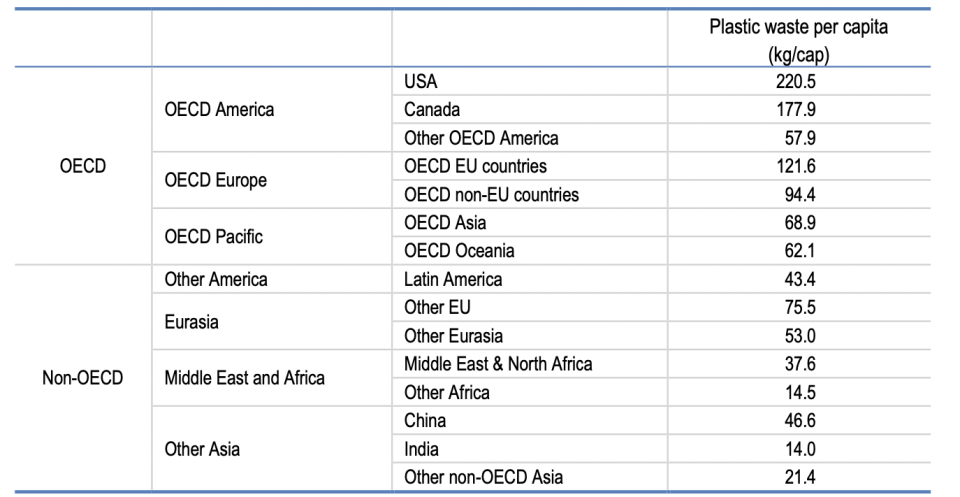Screen dimensions: 960x497
Task: Click the 'Non-OECD' category cell
Action: coord(82,378)
